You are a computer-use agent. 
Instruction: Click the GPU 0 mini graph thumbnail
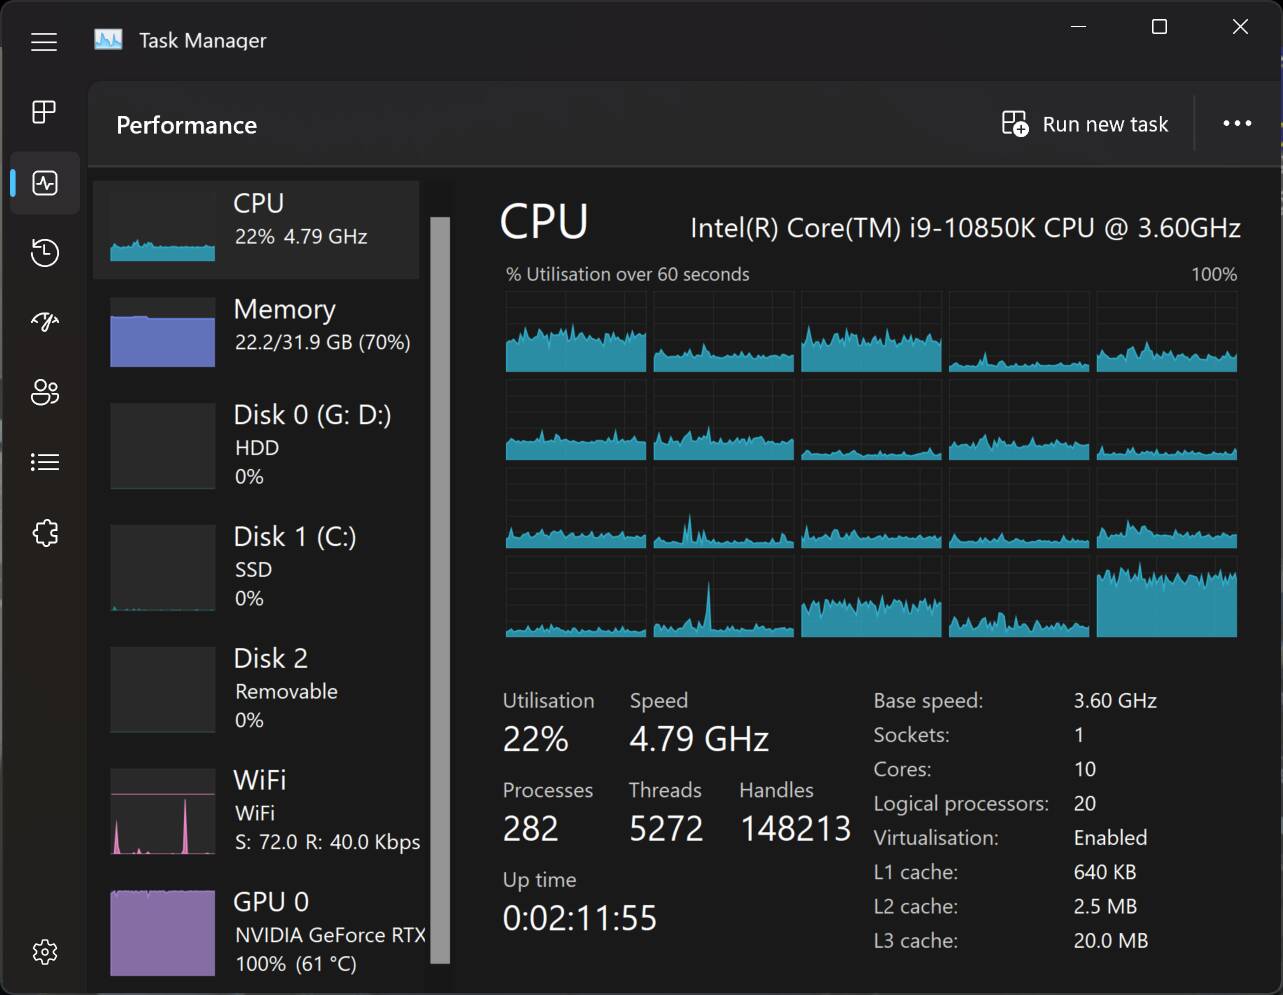(162, 933)
